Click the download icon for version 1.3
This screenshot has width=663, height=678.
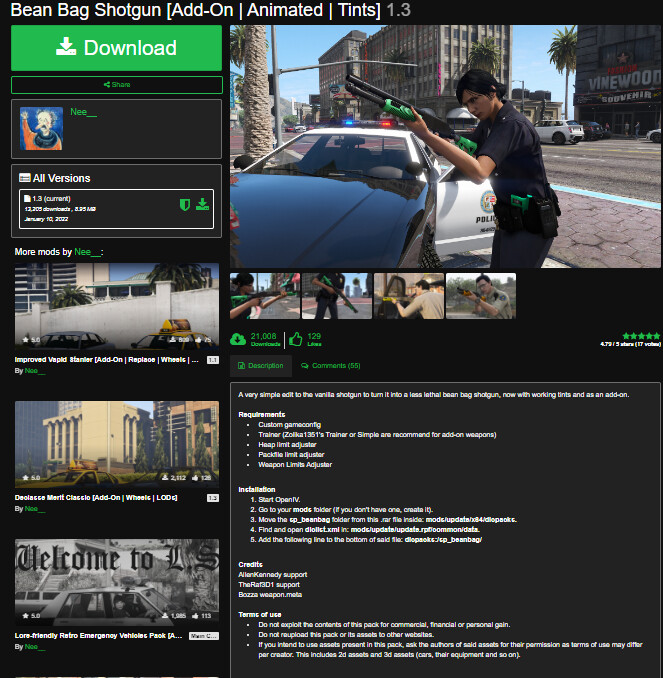tap(202, 205)
